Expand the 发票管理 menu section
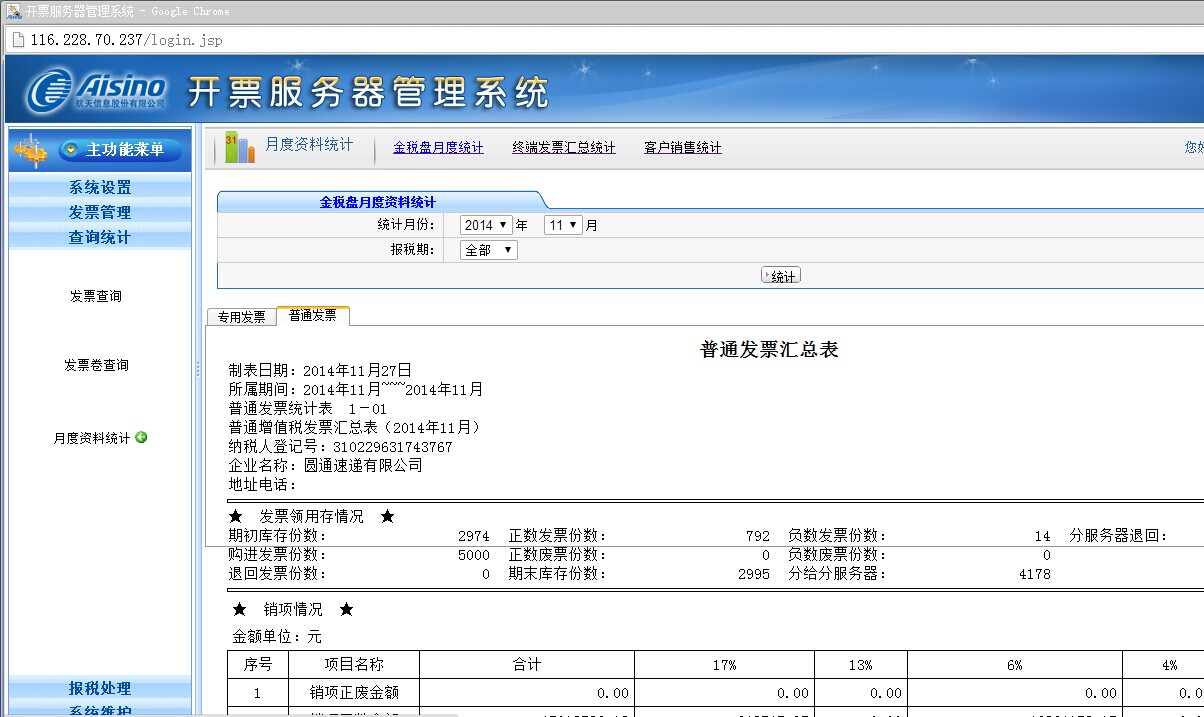1204x717 pixels. tap(99, 212)
